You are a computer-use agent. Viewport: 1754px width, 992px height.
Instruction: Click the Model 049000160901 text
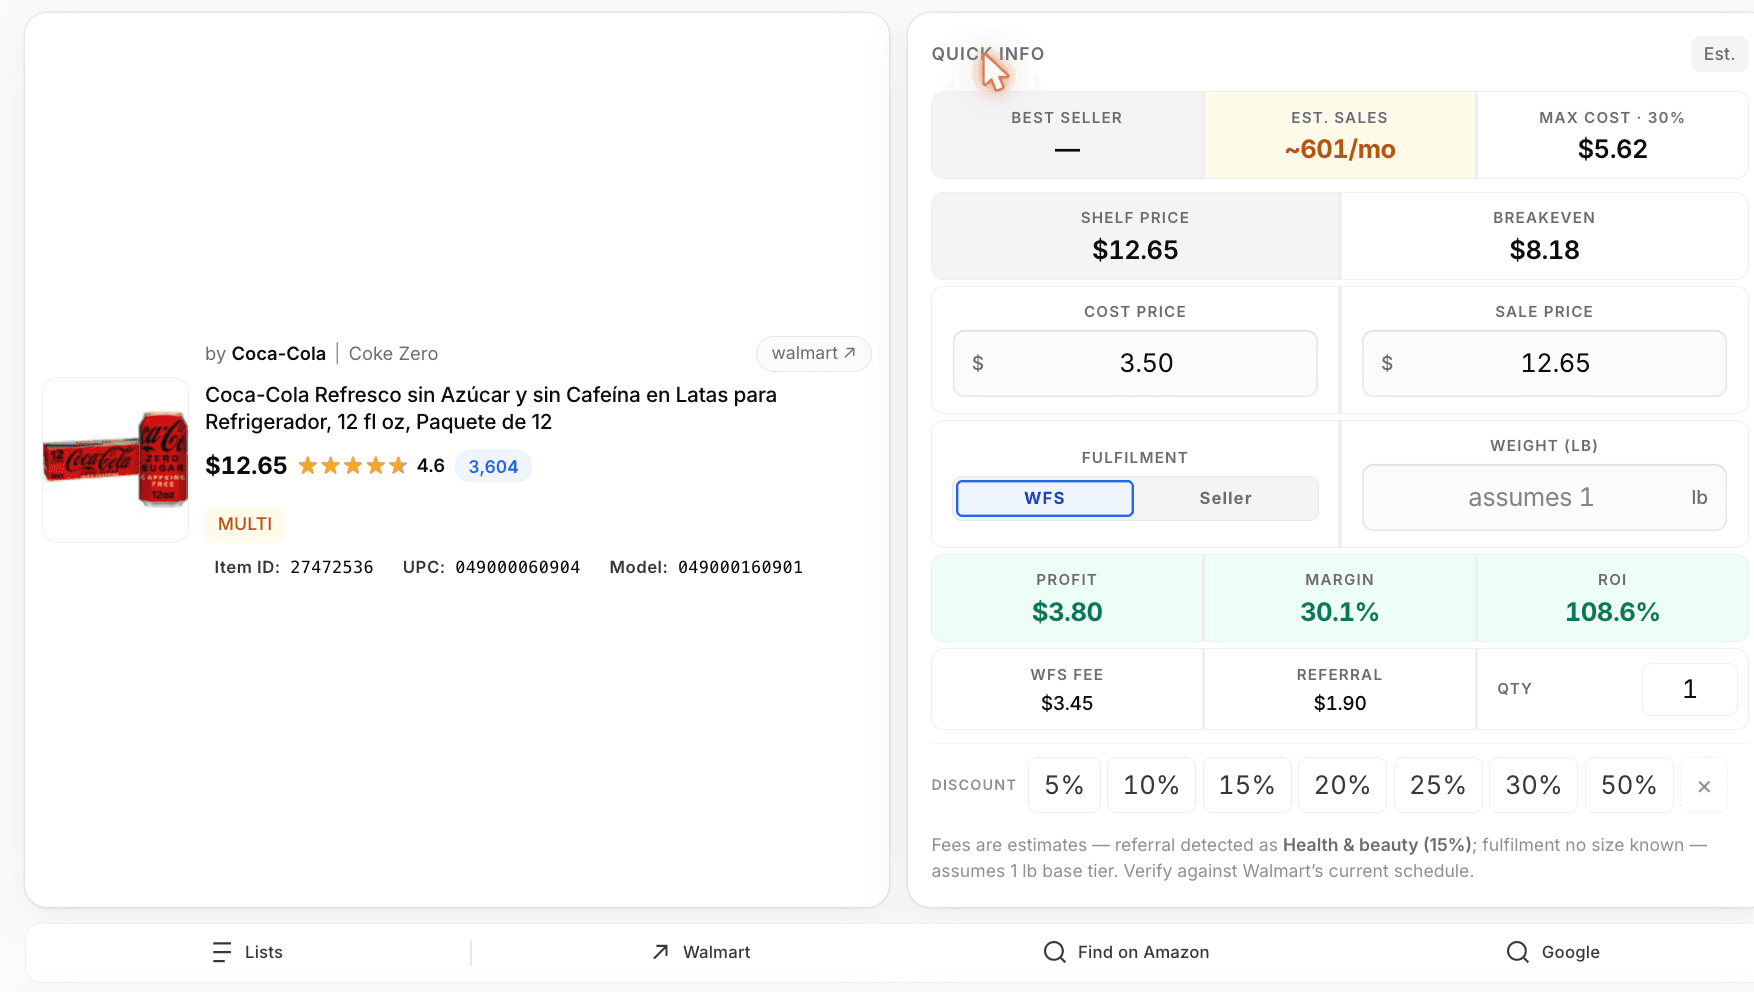706,567
